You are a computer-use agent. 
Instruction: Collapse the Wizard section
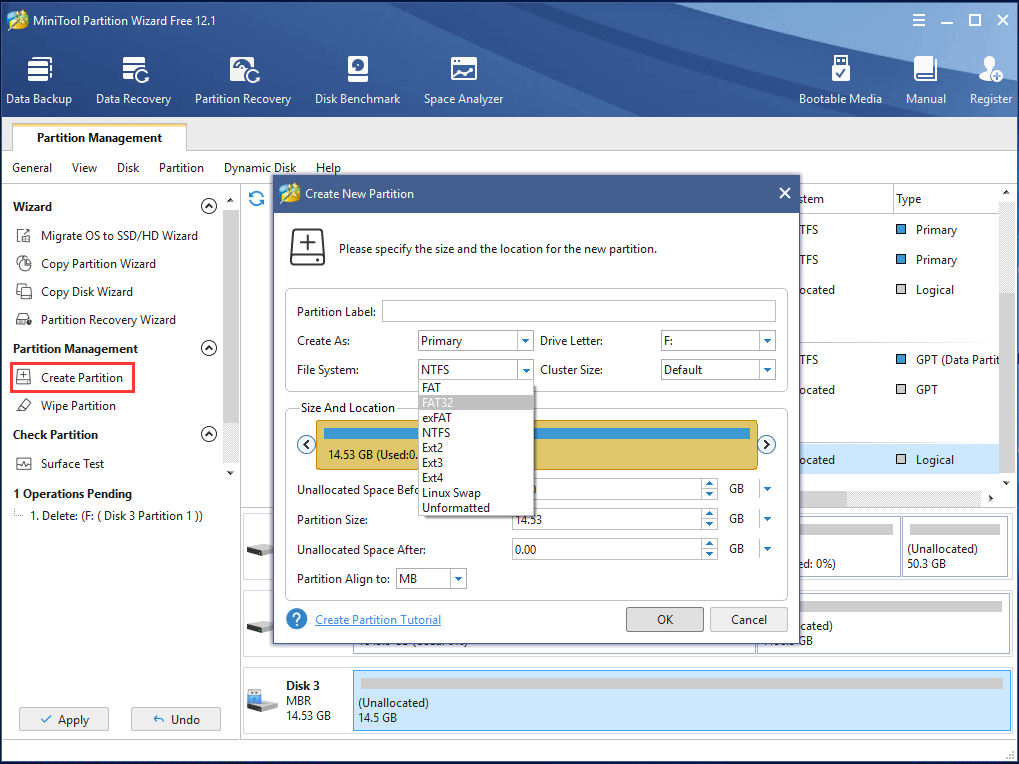pos(209,207)
